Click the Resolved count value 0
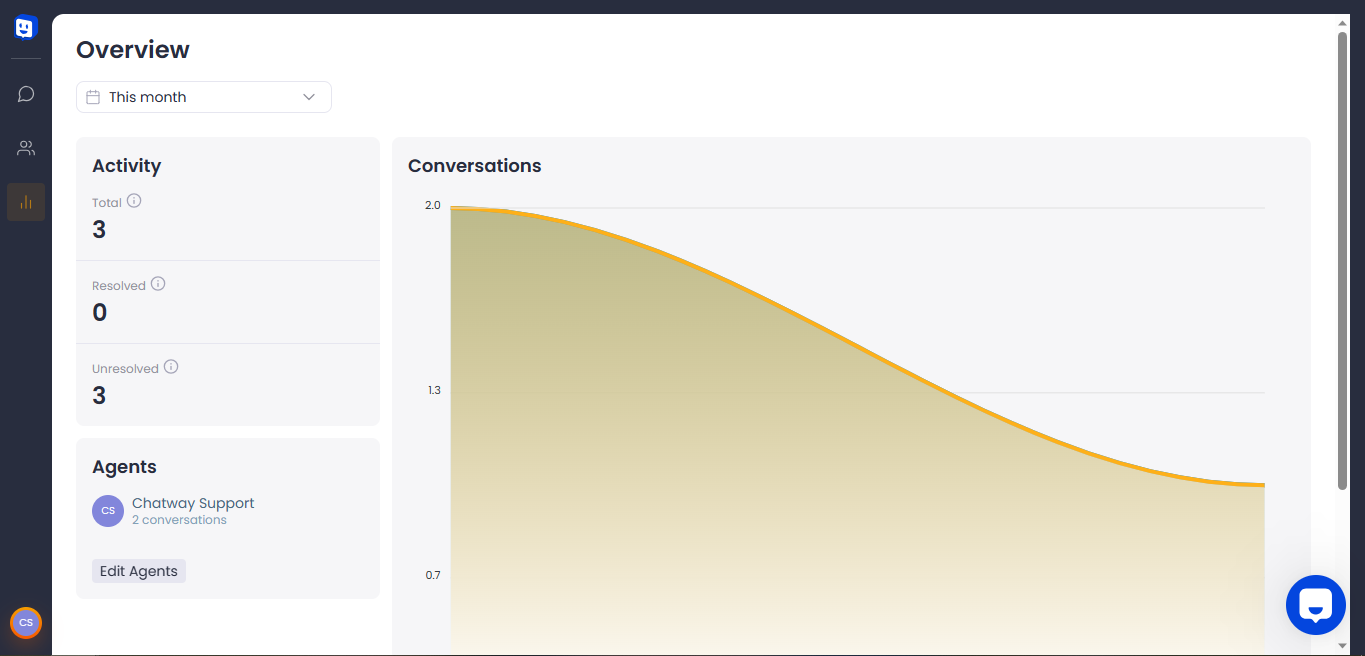1365x656 pixels. (99, 313)
